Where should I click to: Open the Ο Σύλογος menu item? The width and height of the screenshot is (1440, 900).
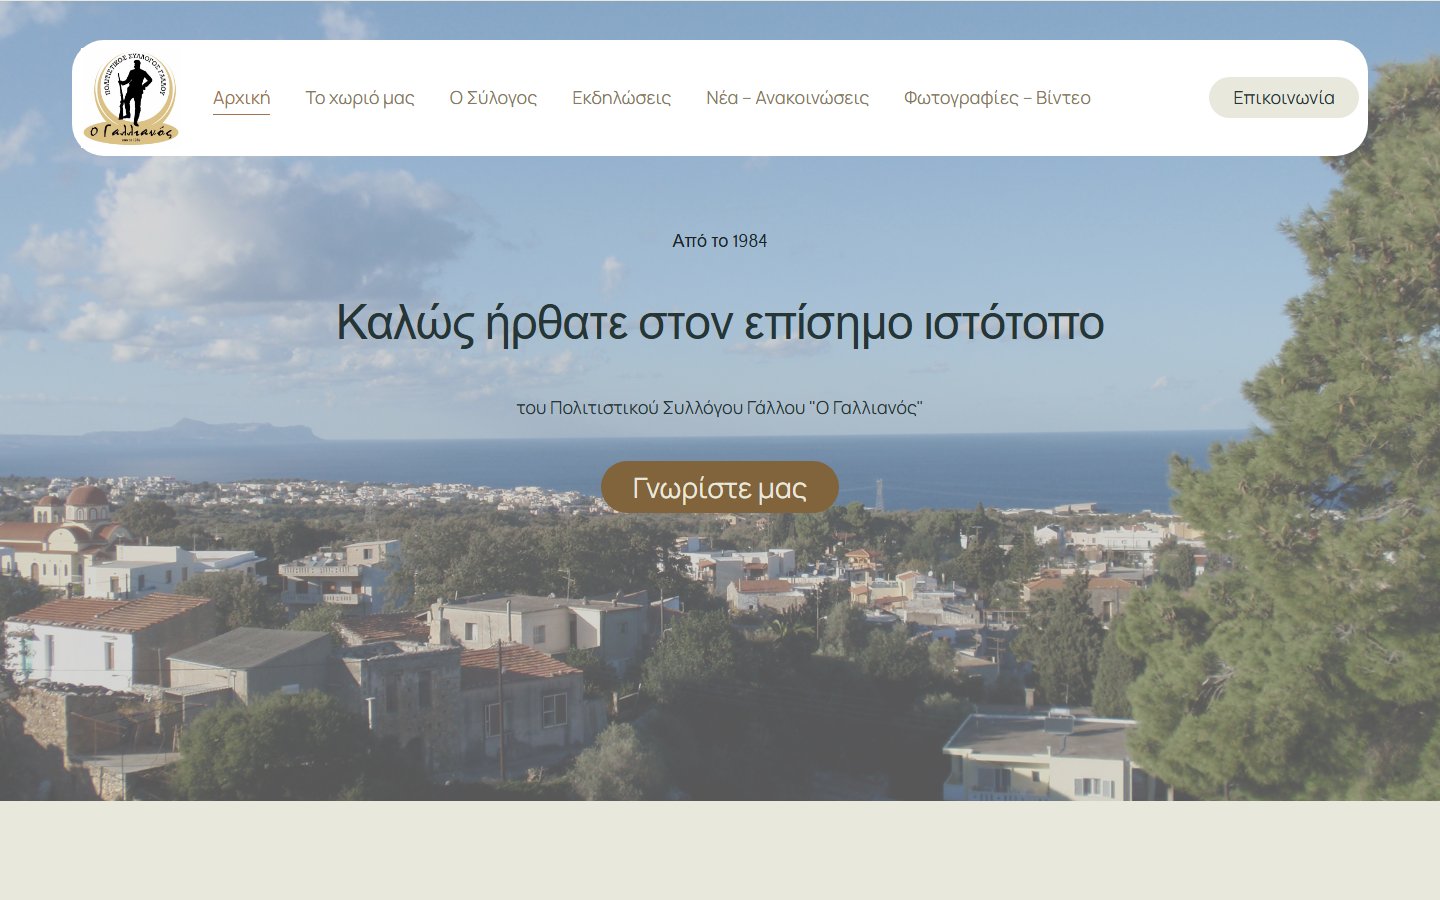(493, 98)
